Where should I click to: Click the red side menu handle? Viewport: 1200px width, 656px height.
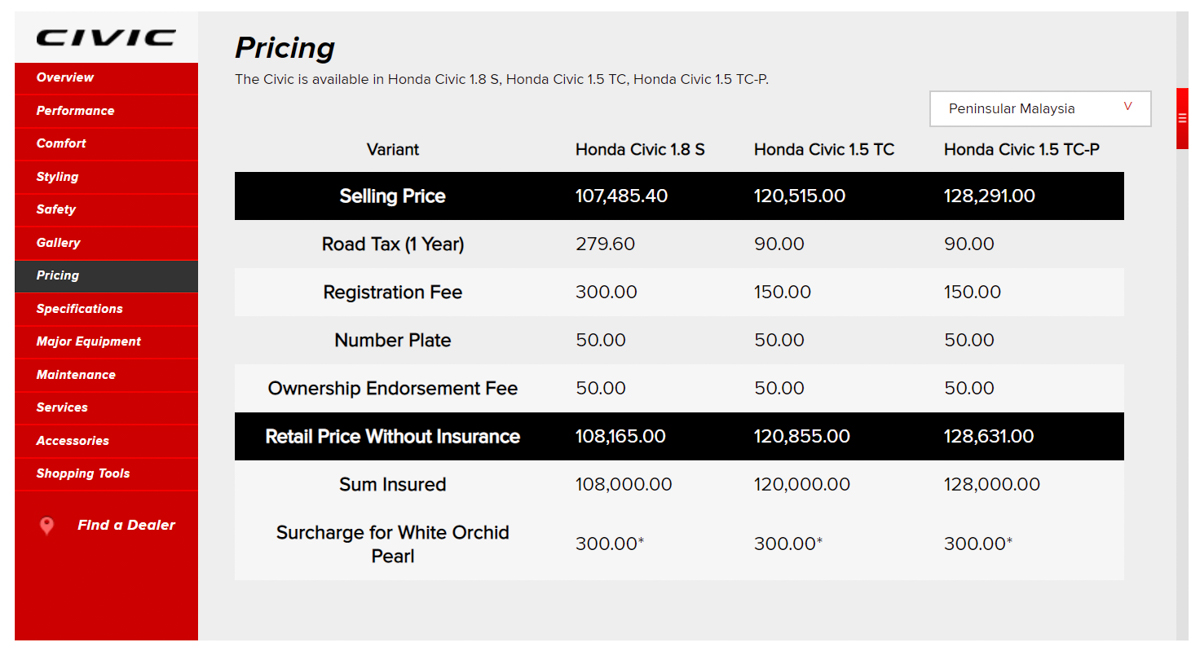[1182, 118]
